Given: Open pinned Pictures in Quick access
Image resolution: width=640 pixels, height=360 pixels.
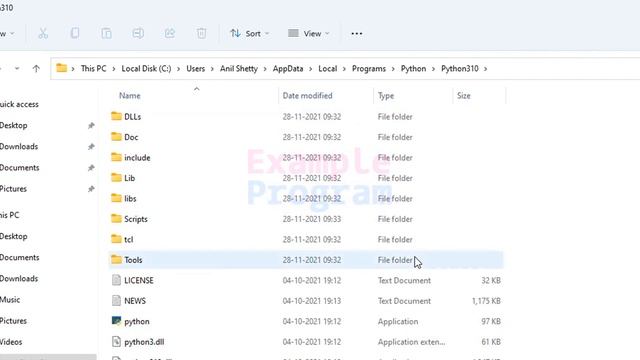Looking at the screenshot, I should [13, 189].
